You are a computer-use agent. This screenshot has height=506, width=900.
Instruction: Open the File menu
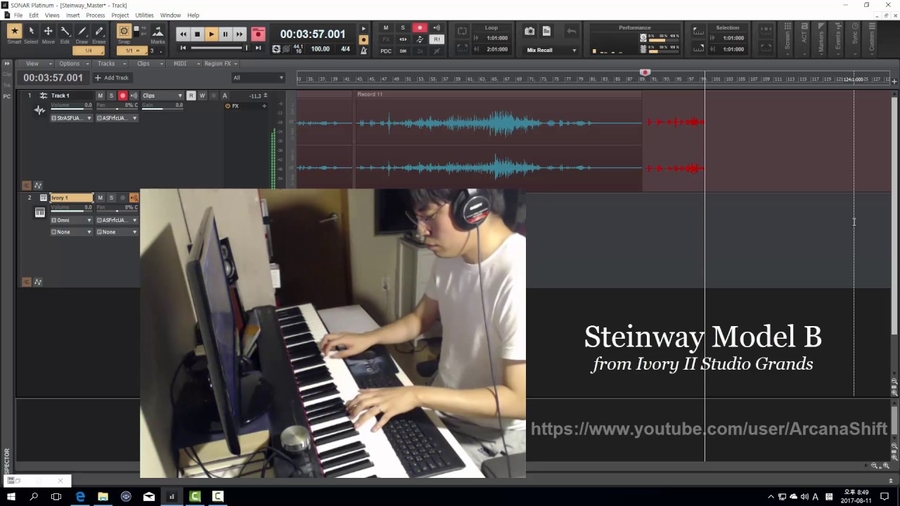tap(18, 15)
